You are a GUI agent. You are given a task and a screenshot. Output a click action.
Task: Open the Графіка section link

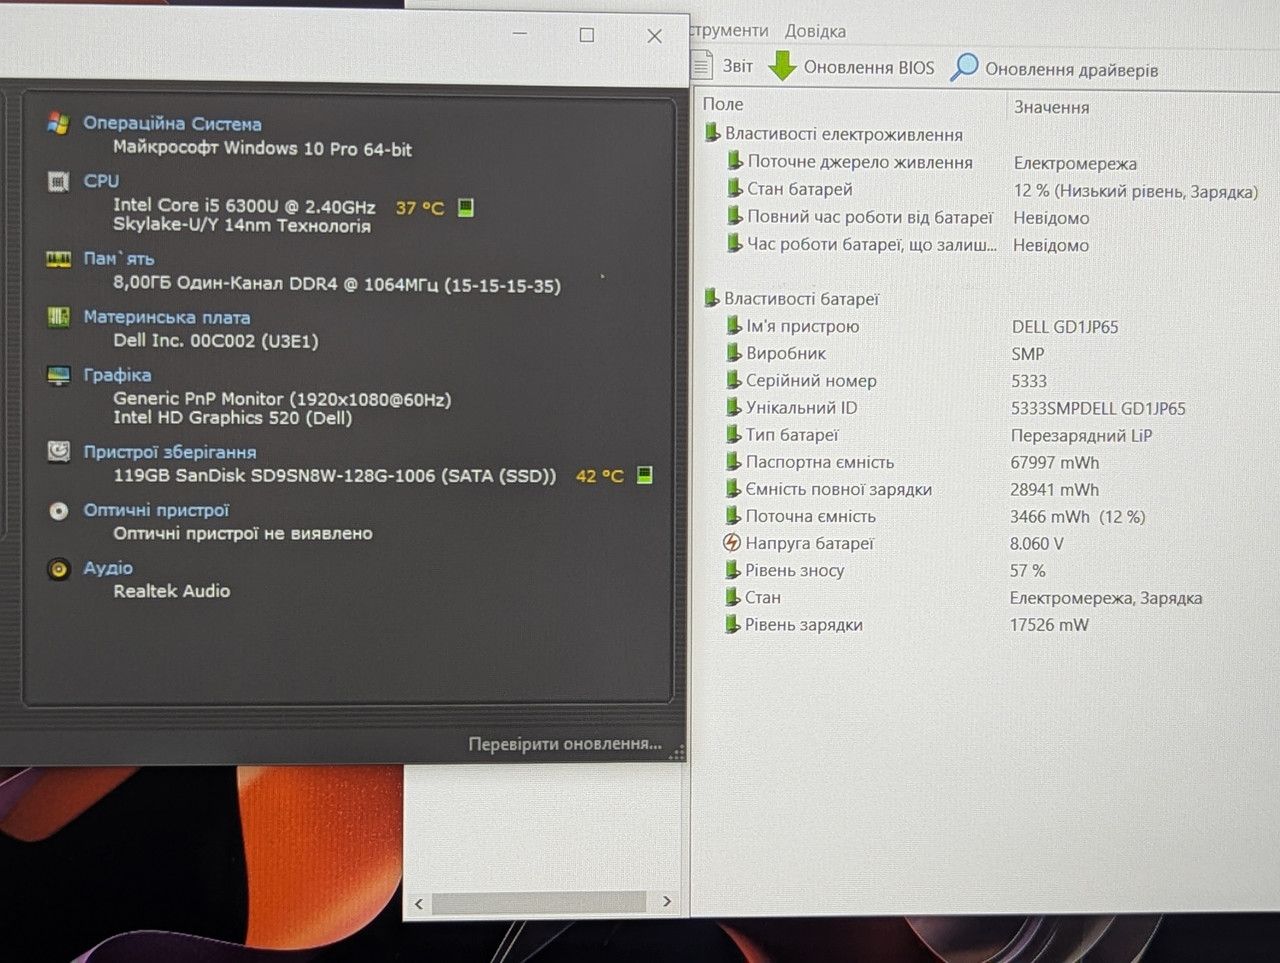(117, 375)
